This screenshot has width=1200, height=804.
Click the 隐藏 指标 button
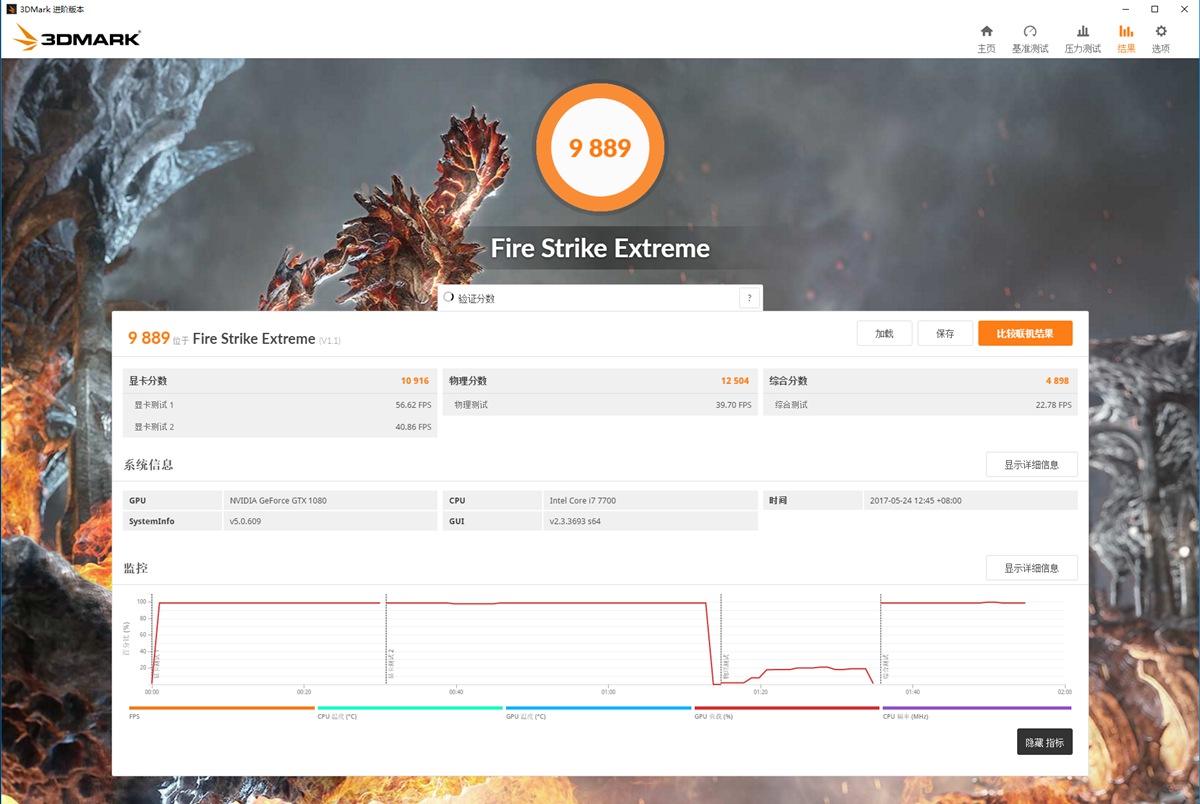coord(1045,742)
